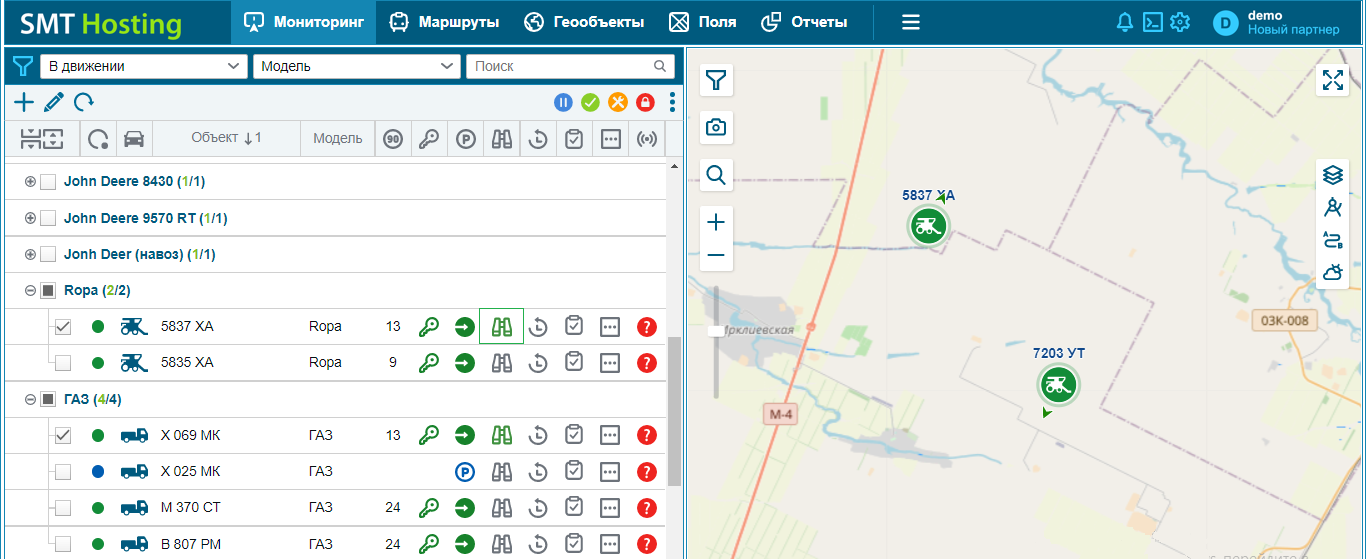This screenshot has height=559, width=1366.
Task: Uncheck the 5837 XA checkbox
Action: point(62,326)
